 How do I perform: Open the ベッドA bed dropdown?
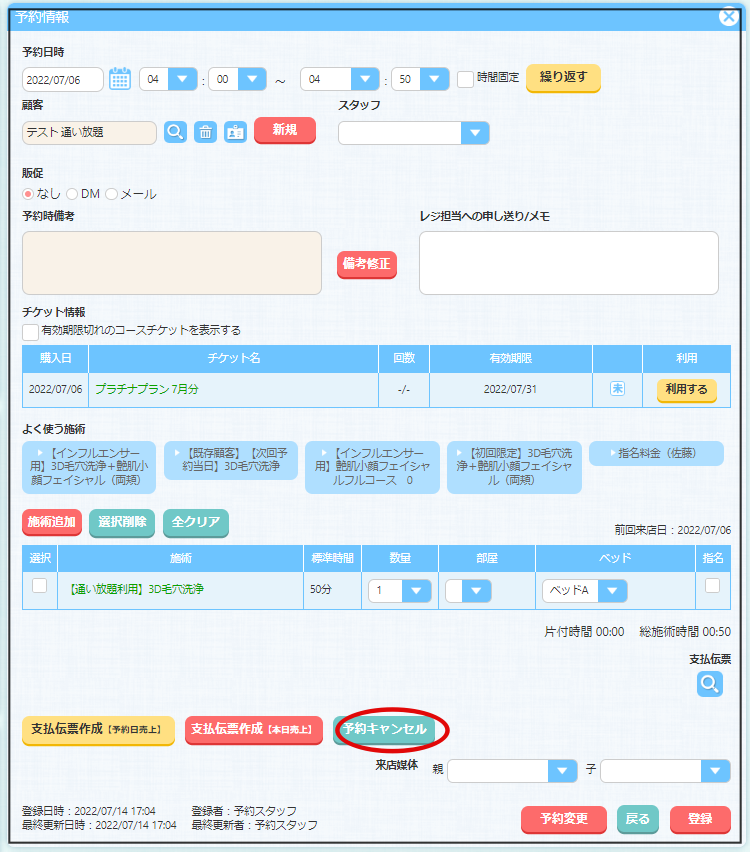point(612,591)
